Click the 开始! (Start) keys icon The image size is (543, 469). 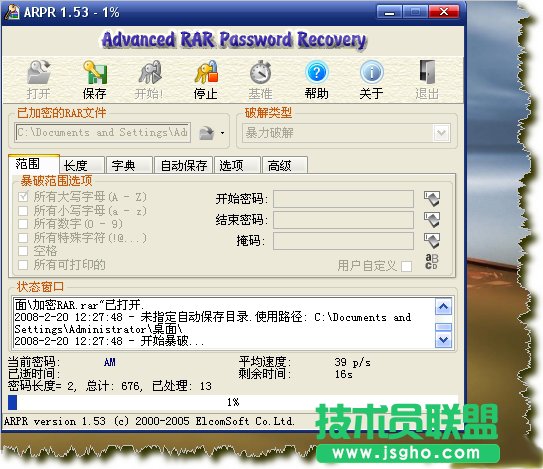click(150, 72)
